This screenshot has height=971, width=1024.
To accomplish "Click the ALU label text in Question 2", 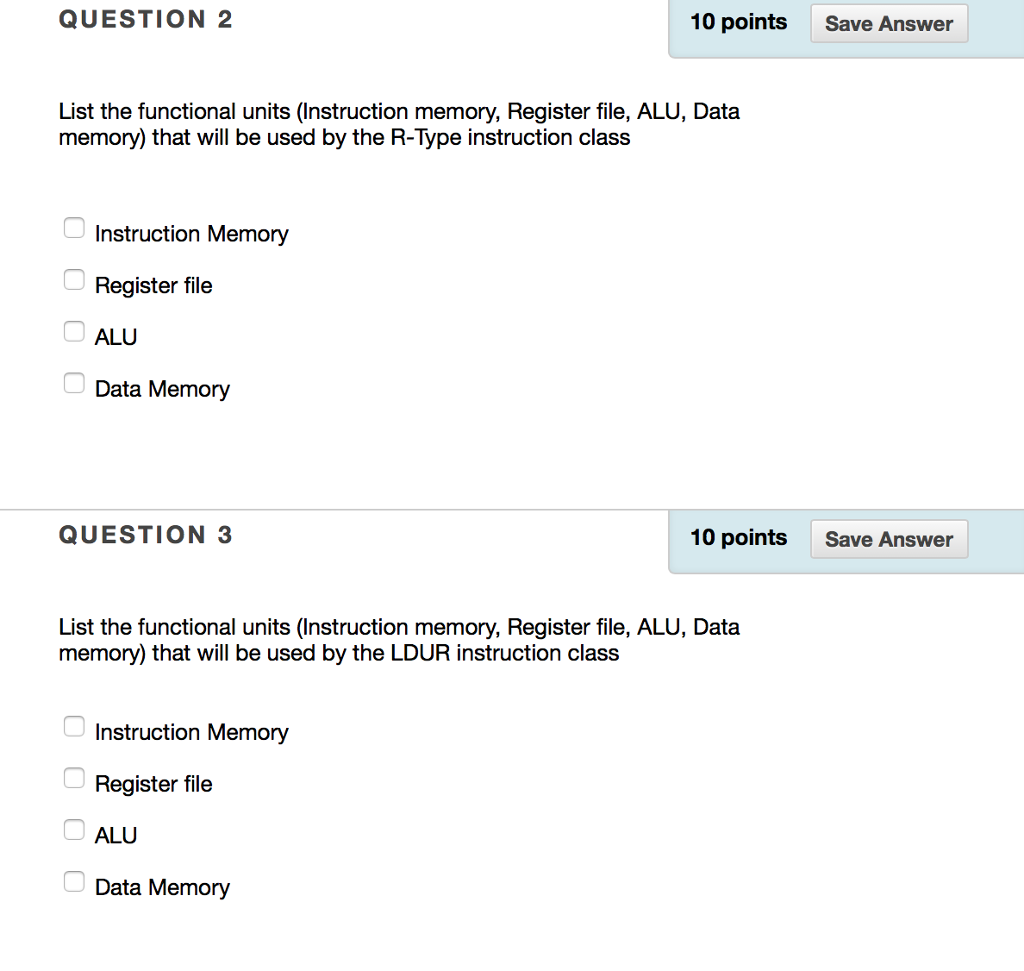I will [x=116, y=337].
